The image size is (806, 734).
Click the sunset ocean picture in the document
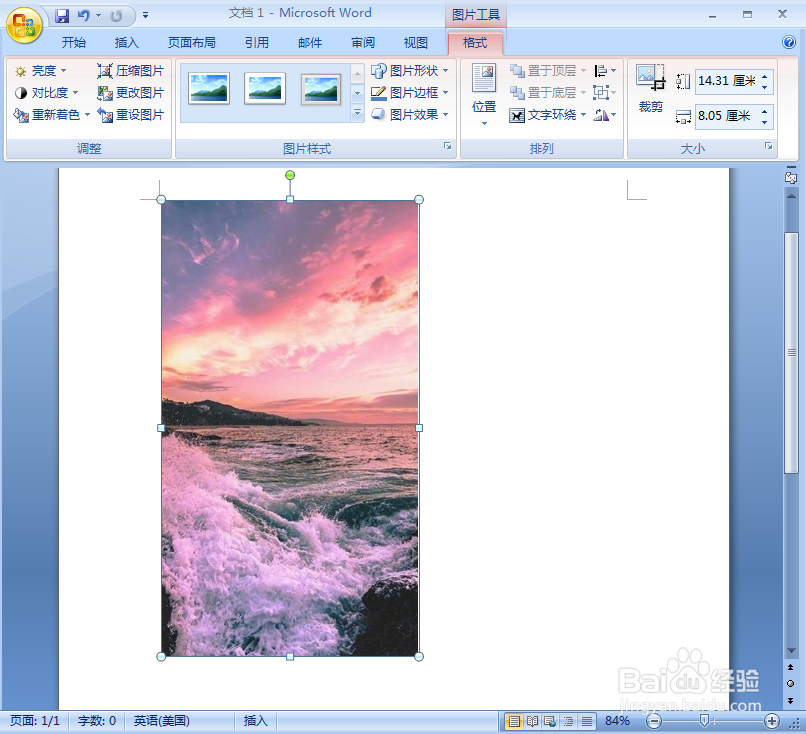290,428
